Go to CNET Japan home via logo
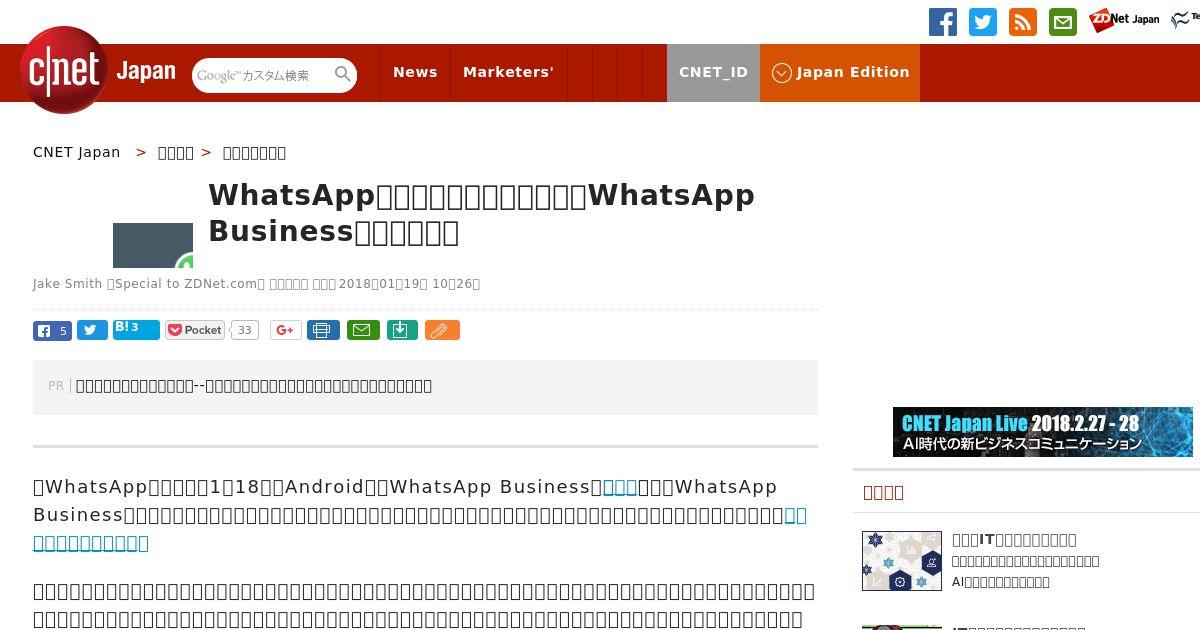Image resolution: width=1200 pixels, height=630 pixels. tap(98, 70)
